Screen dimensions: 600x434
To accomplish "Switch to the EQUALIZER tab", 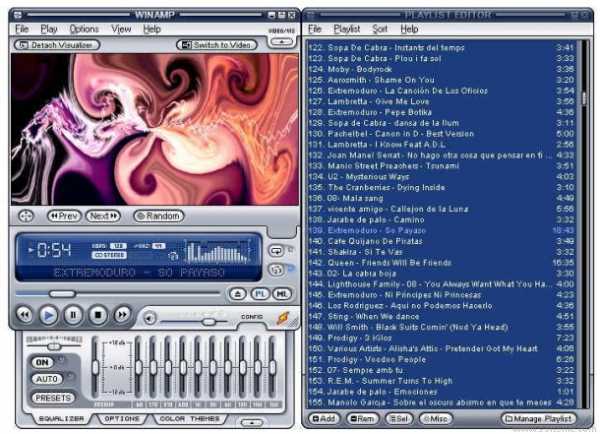I will 61,419.
